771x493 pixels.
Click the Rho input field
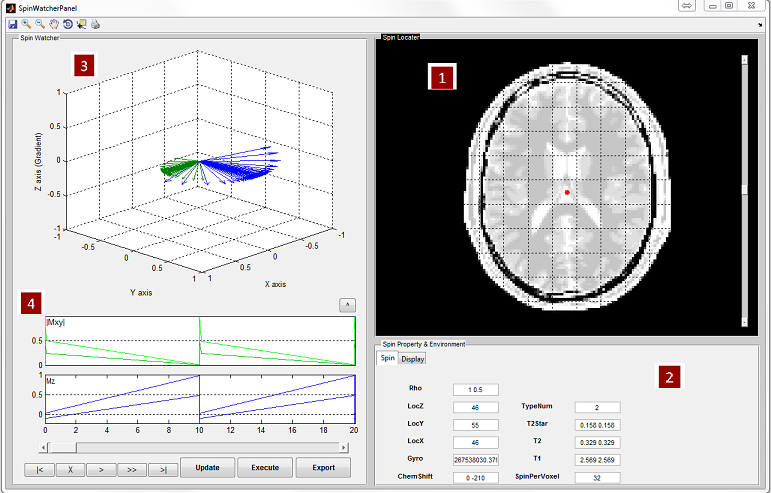point(475,389)
